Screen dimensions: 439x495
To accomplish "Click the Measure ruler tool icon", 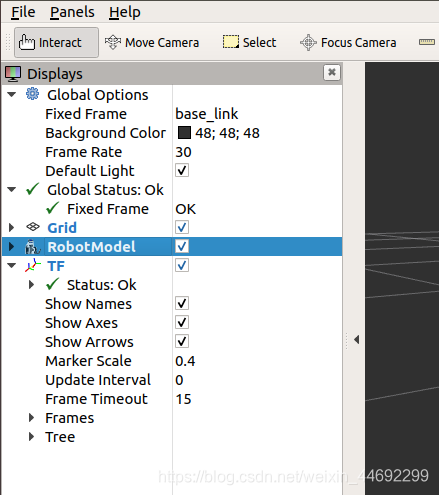I will (427, 42).
